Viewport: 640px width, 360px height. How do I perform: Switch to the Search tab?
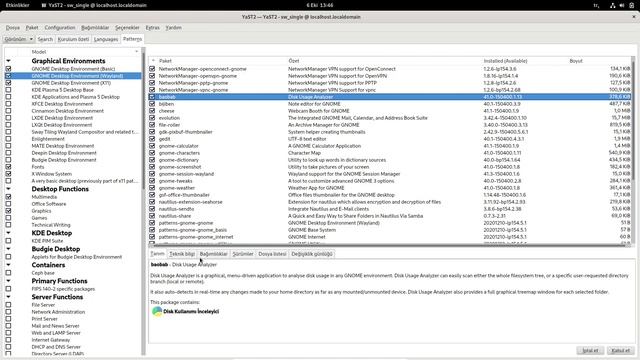[45, 39]
